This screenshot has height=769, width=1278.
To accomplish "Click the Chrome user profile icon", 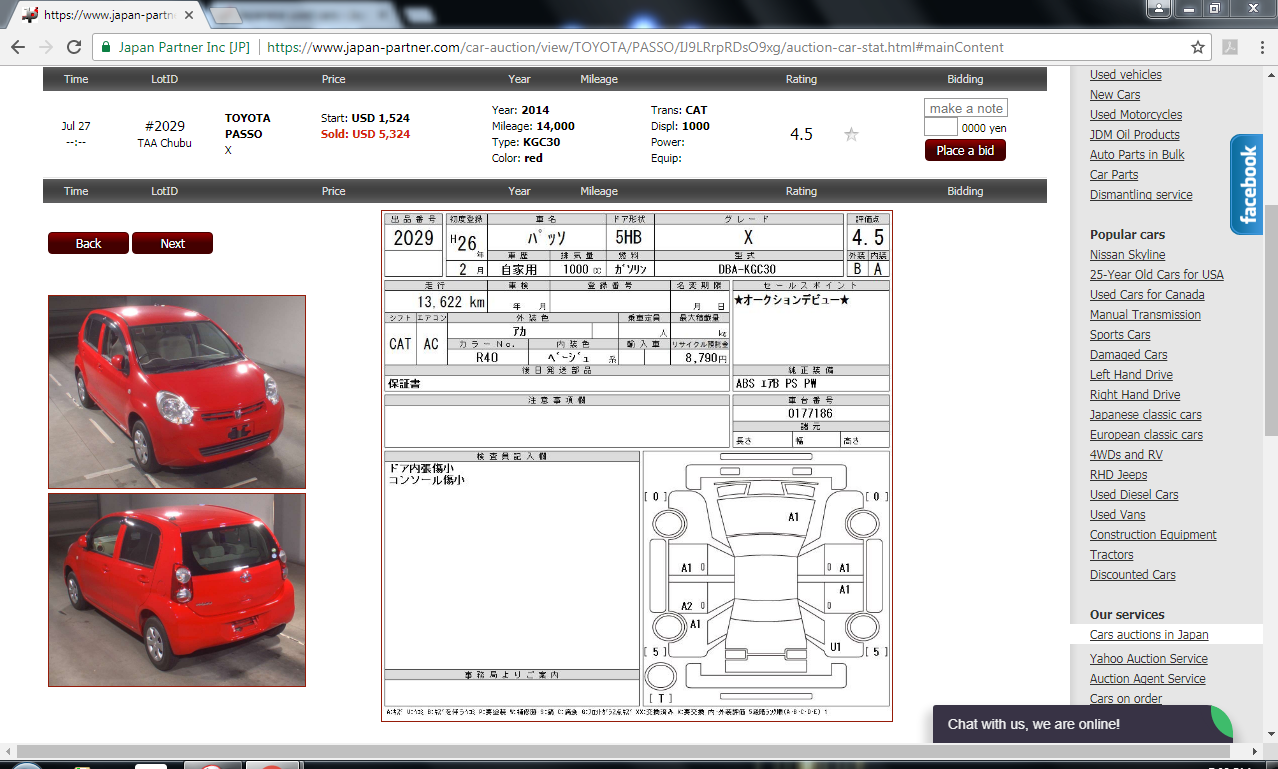I will coord(1158,8).
